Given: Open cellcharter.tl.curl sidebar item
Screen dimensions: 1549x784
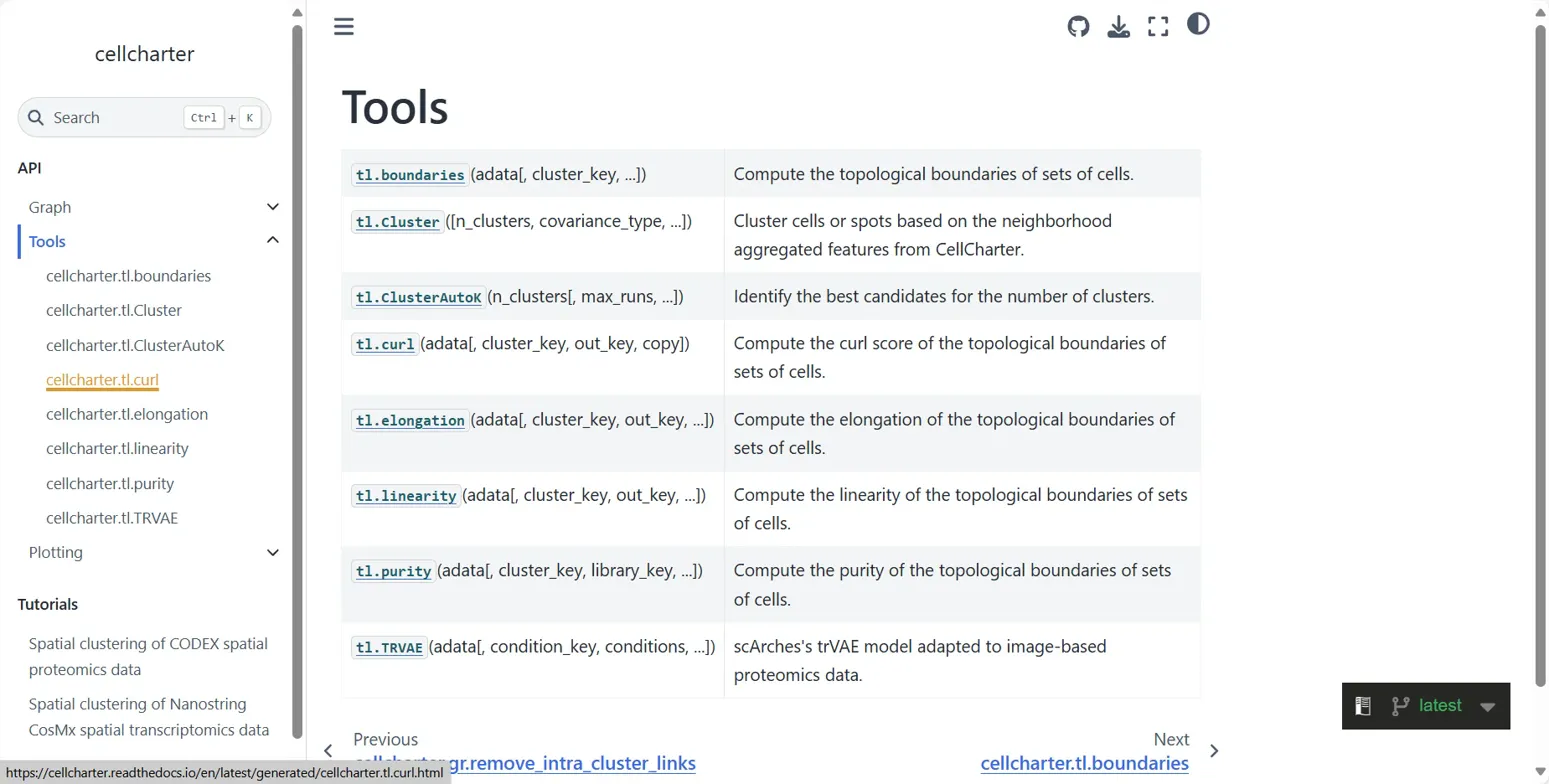Looking at the screenshot, I should pyautogui.click(x=102, y=380).
